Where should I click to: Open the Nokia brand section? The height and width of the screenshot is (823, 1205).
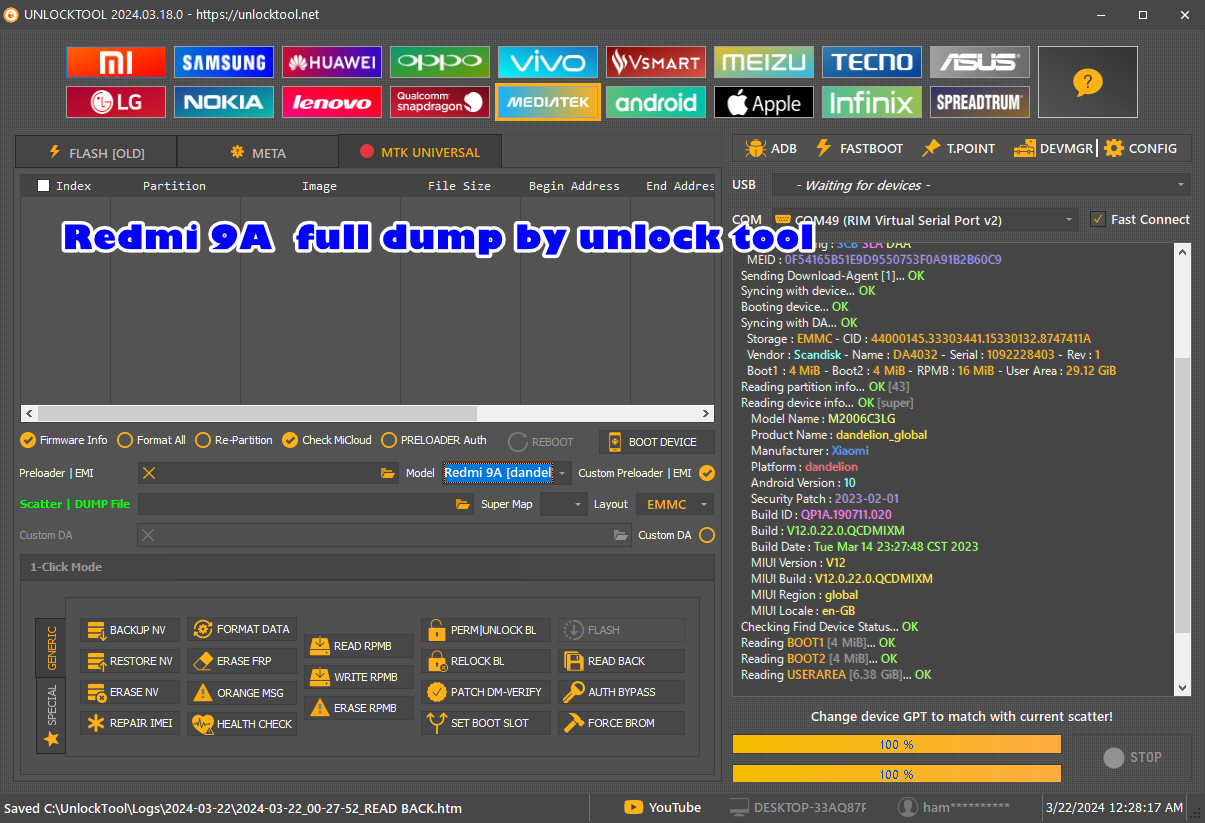(224, 102)
